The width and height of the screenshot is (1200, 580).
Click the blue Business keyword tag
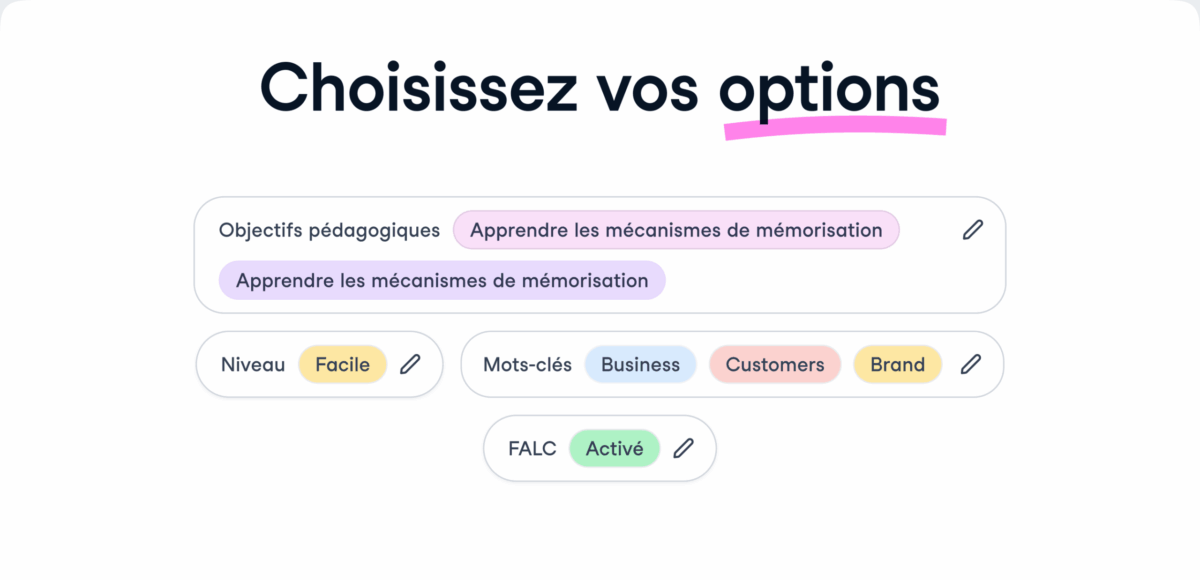click(x=640, y=364)
